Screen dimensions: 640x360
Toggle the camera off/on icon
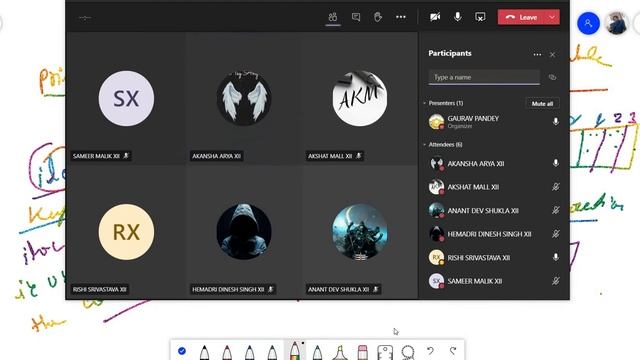[x=435, y=17]
